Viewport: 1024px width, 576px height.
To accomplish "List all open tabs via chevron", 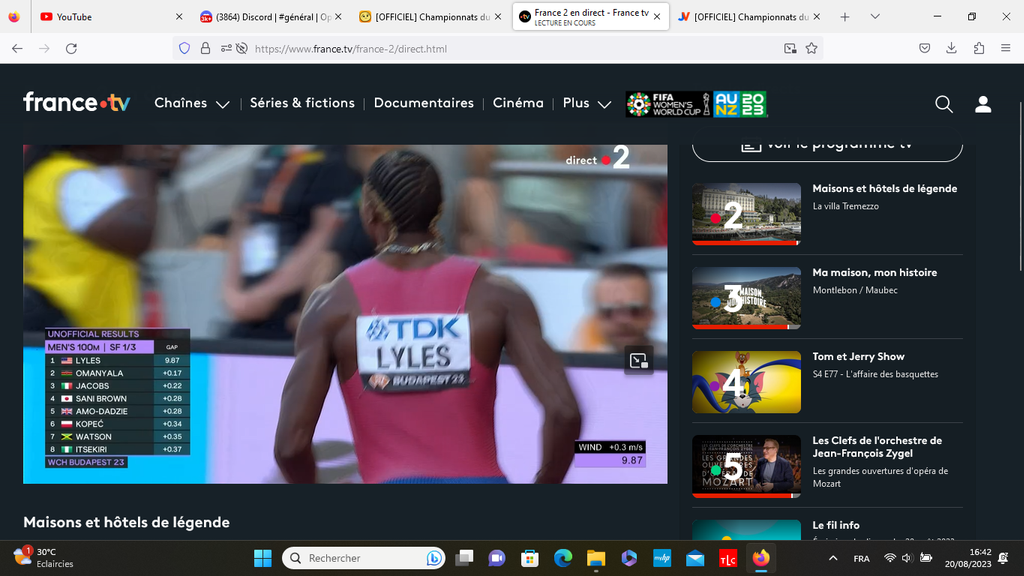I will 875,17.
